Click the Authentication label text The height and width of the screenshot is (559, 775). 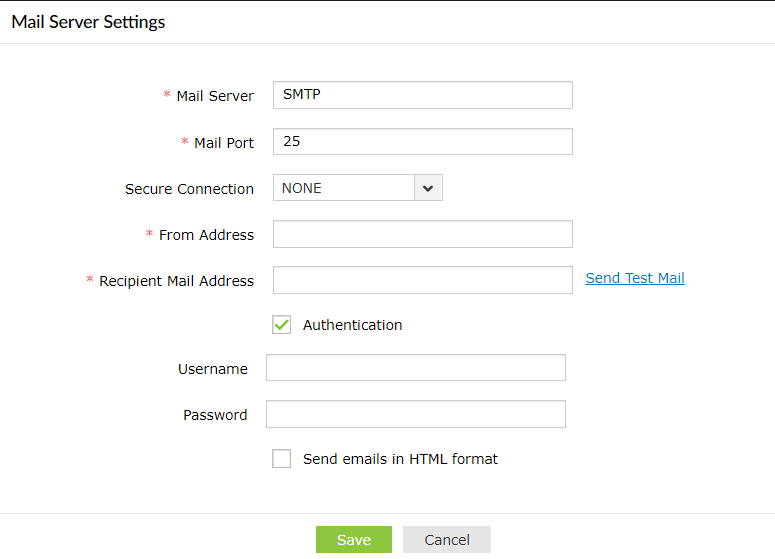tap(352, 325)
